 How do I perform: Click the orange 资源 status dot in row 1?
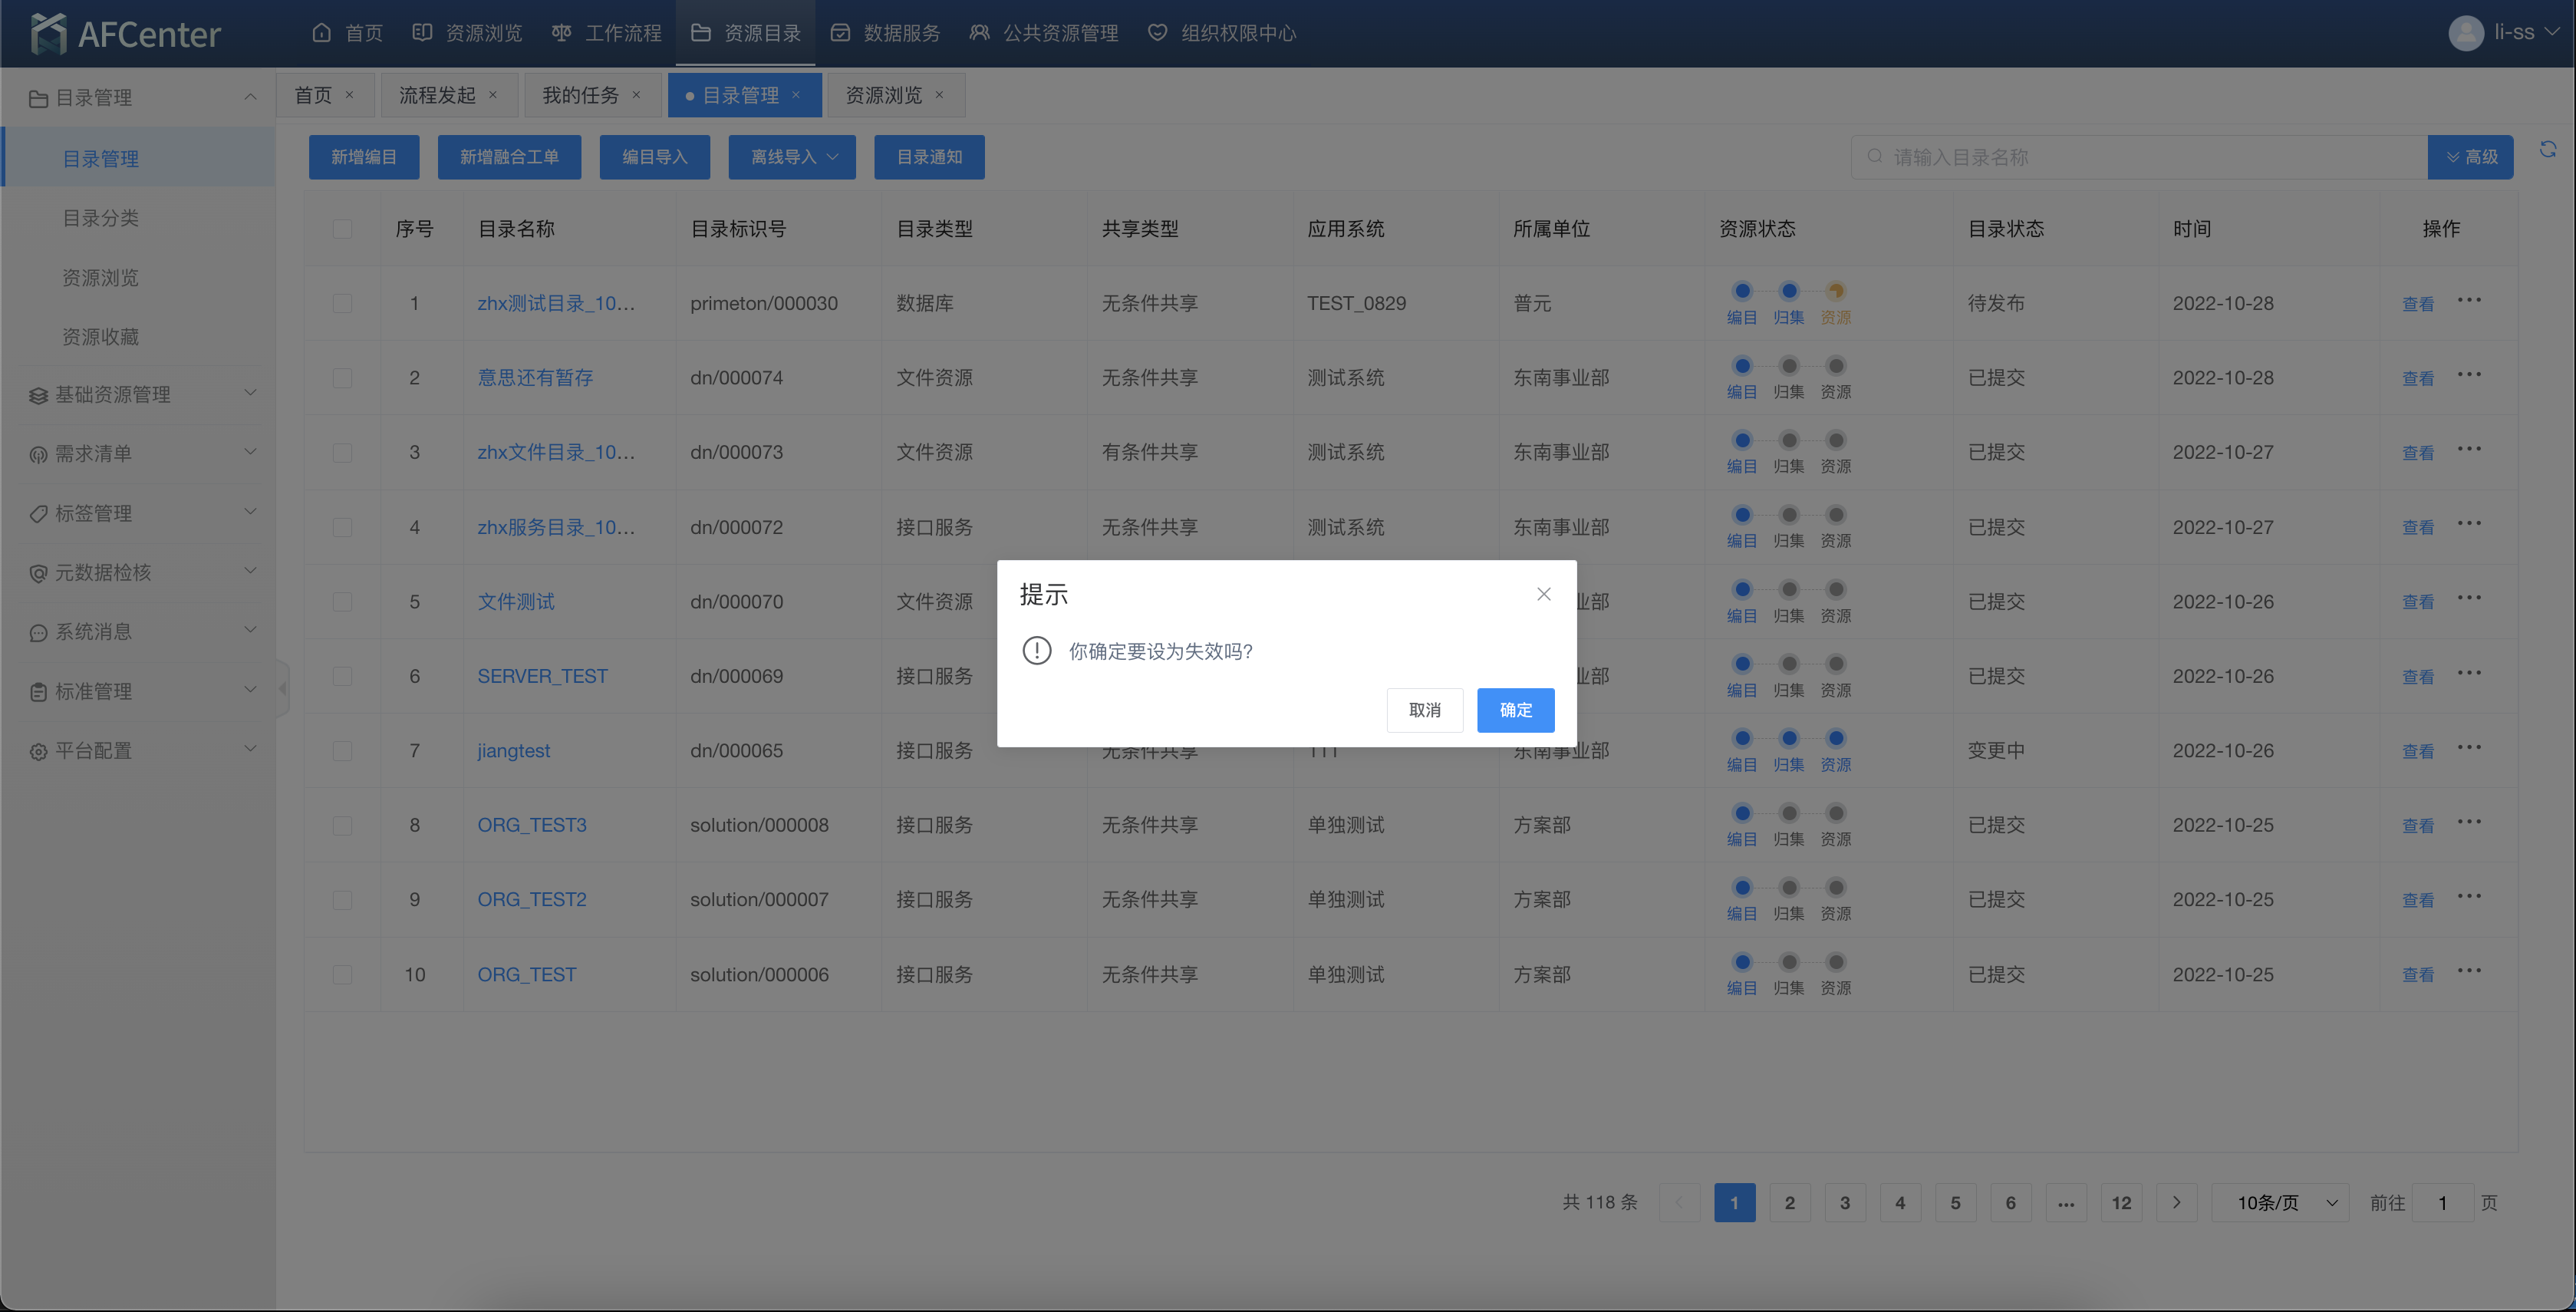pos(1835,291)
